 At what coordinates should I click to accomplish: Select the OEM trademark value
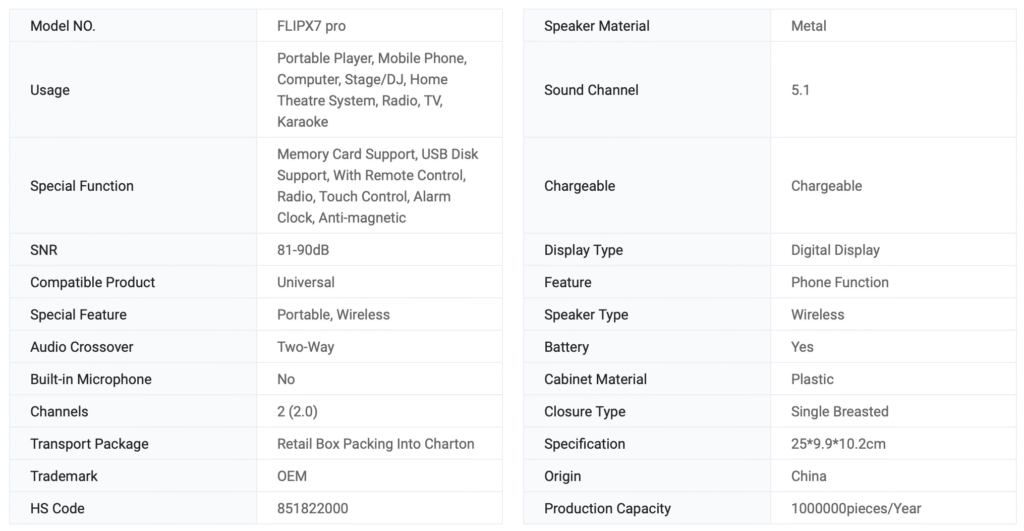[x=292, y=476]
